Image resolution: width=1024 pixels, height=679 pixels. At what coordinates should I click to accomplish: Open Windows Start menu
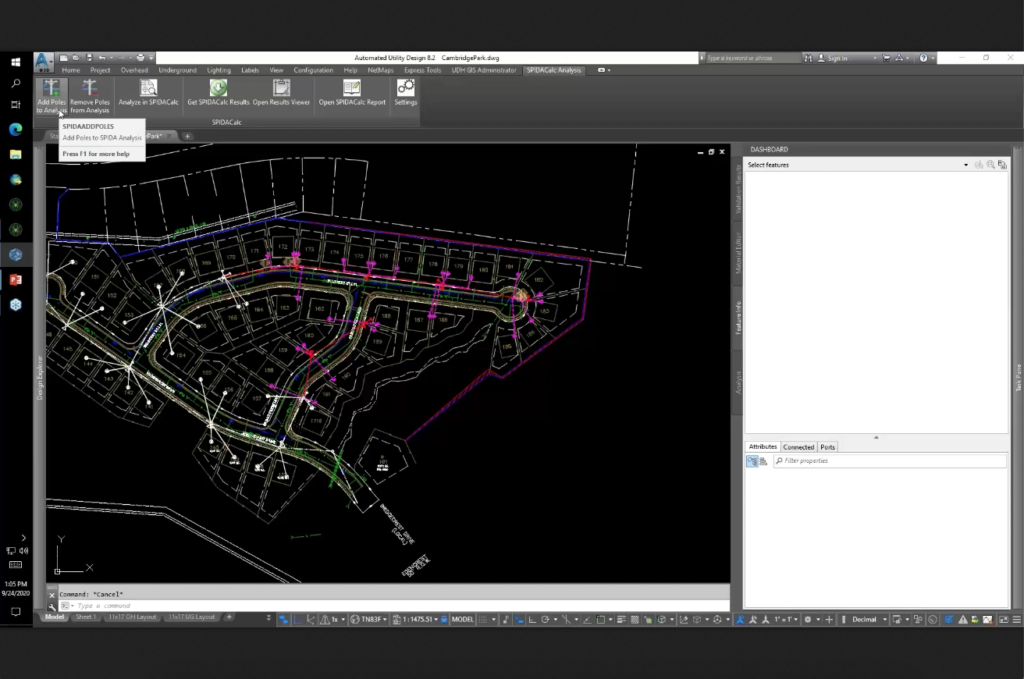(x=16, y=62)
